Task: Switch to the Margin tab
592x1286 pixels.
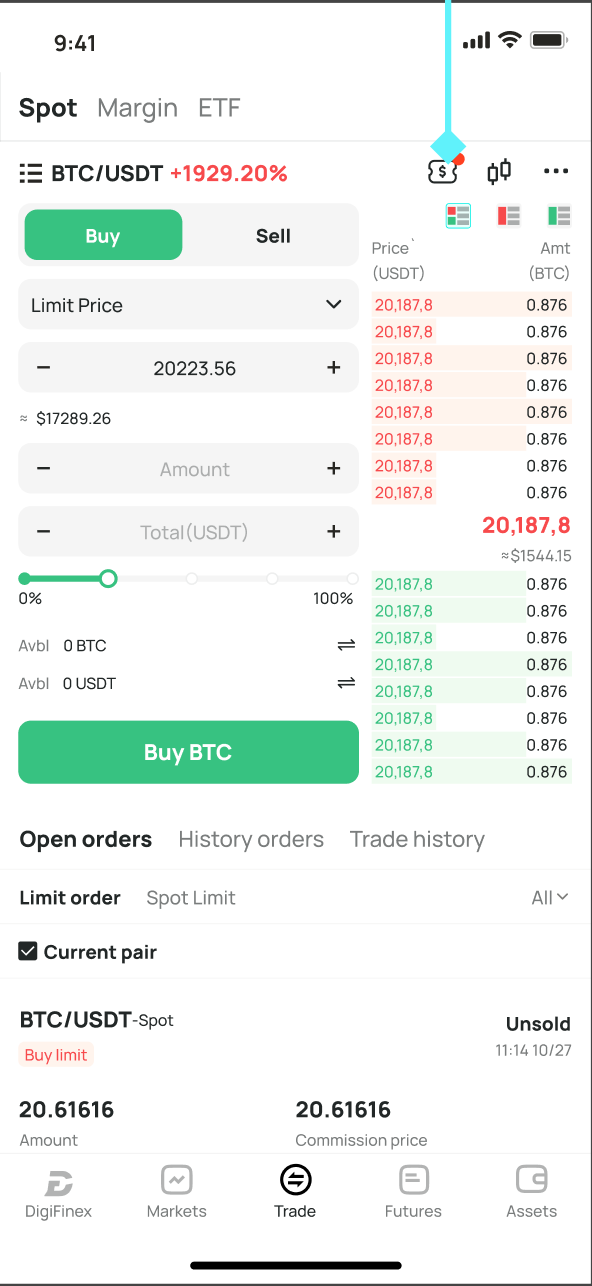Action: tap(138, 108)
